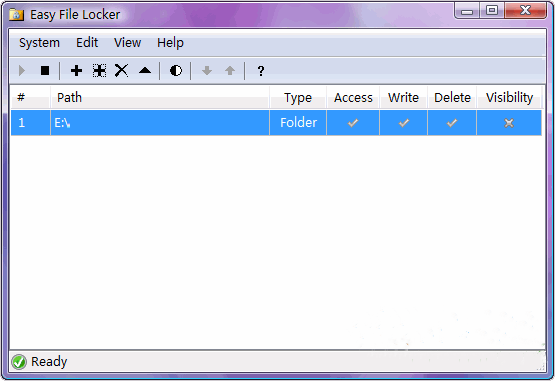Open the Help menu
Image resolution: width=555 pixels, height=381 pixels.
click(x=170, y=43)
